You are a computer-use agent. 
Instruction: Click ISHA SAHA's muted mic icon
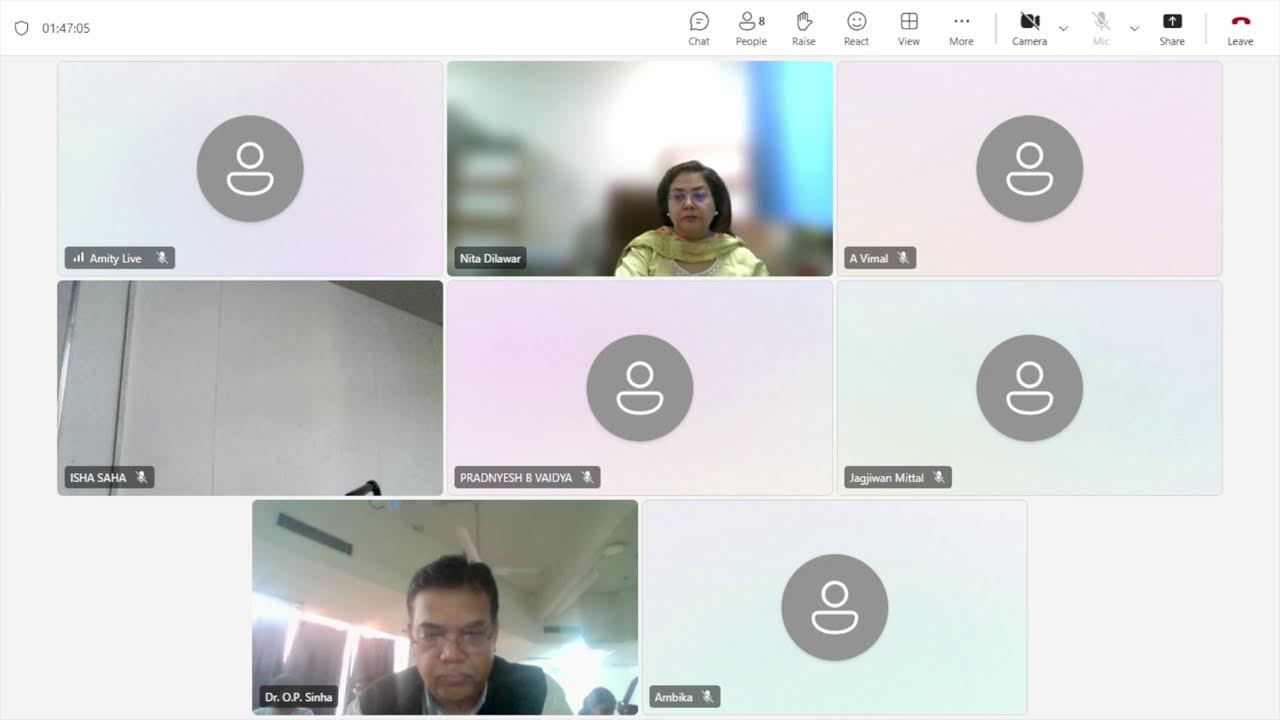coord(141,478)
